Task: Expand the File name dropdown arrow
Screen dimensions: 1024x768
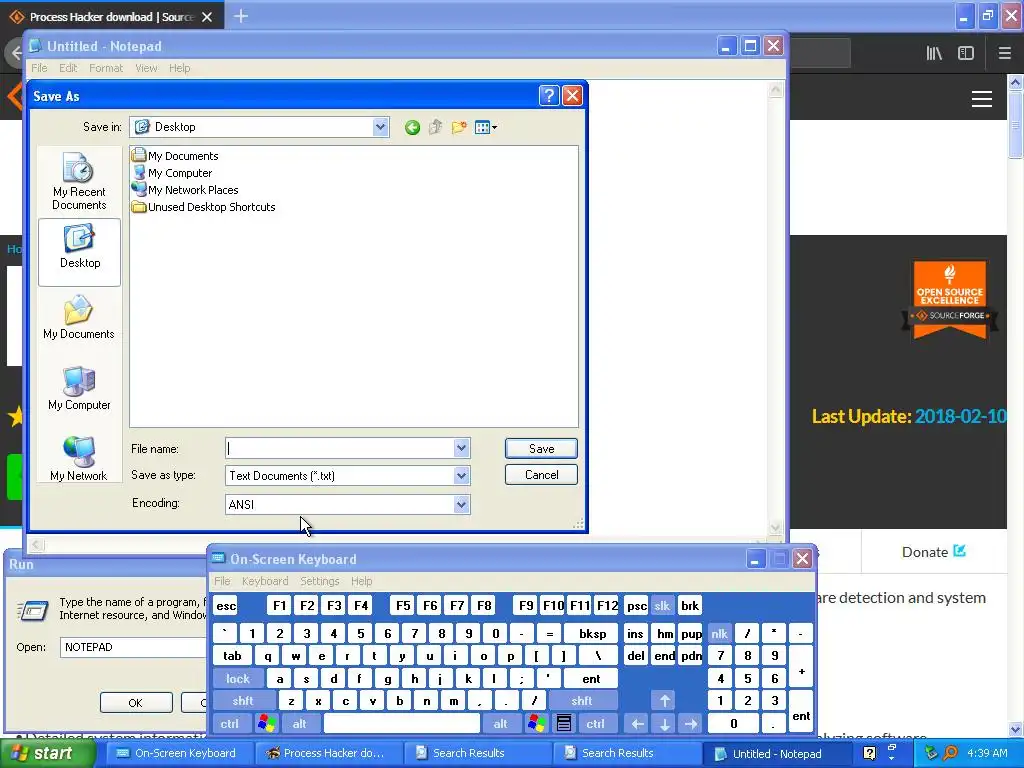Action: (x=462, y=448)
